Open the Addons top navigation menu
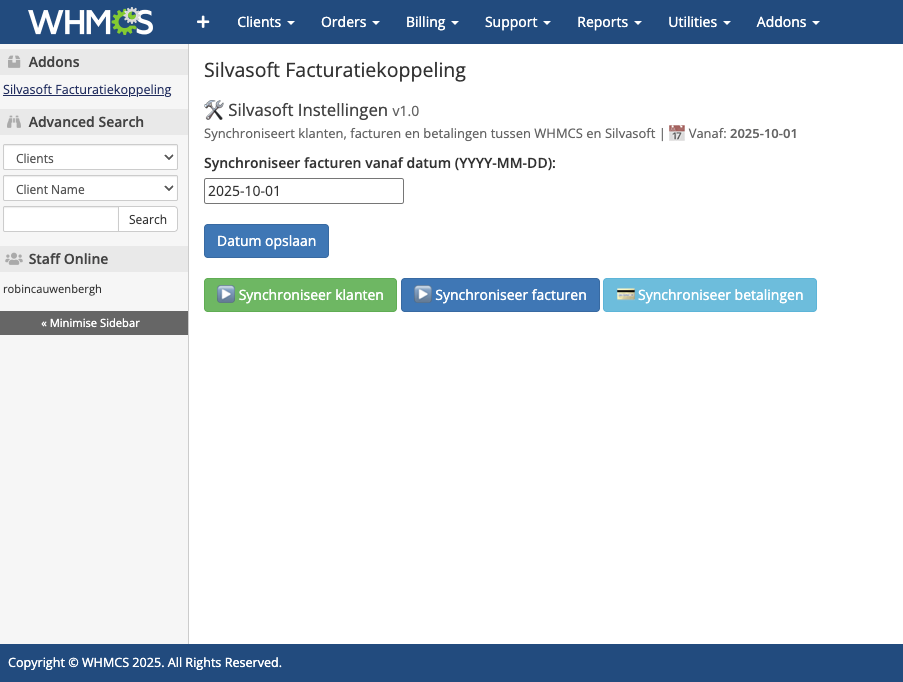This screenshot has height=682, width=903. 788,22
